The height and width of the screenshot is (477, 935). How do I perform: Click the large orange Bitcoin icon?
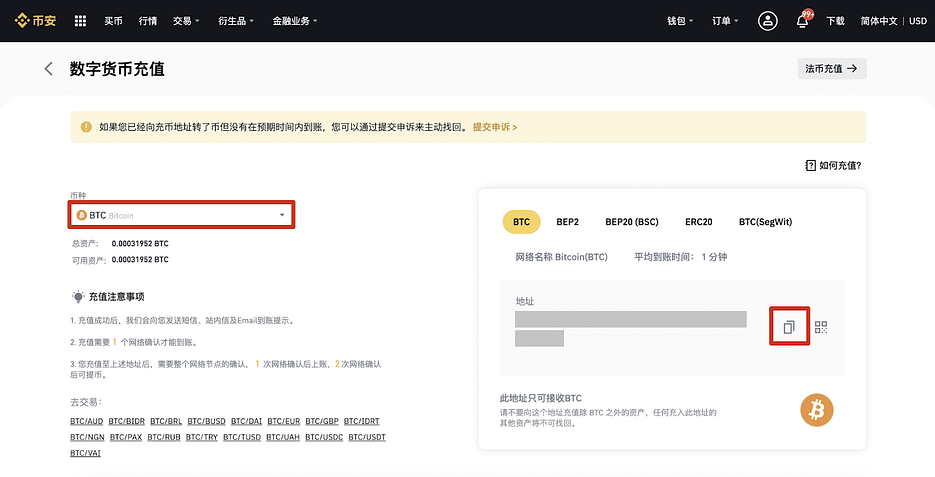[x=816, y=410]
